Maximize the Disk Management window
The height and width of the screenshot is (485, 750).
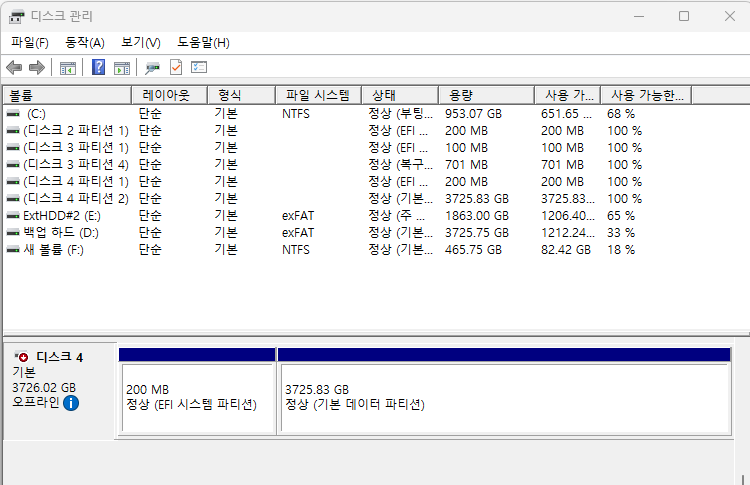click(684, 16)
